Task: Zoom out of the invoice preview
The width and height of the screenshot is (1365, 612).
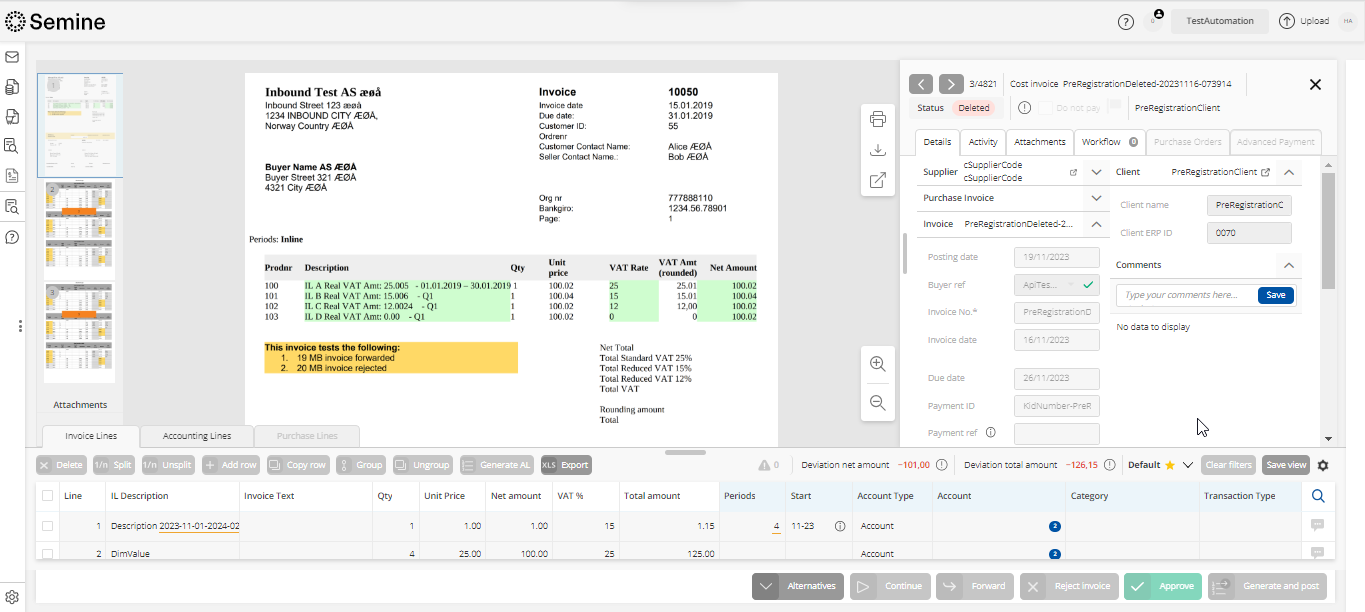Action: click(x=878, y=402)
